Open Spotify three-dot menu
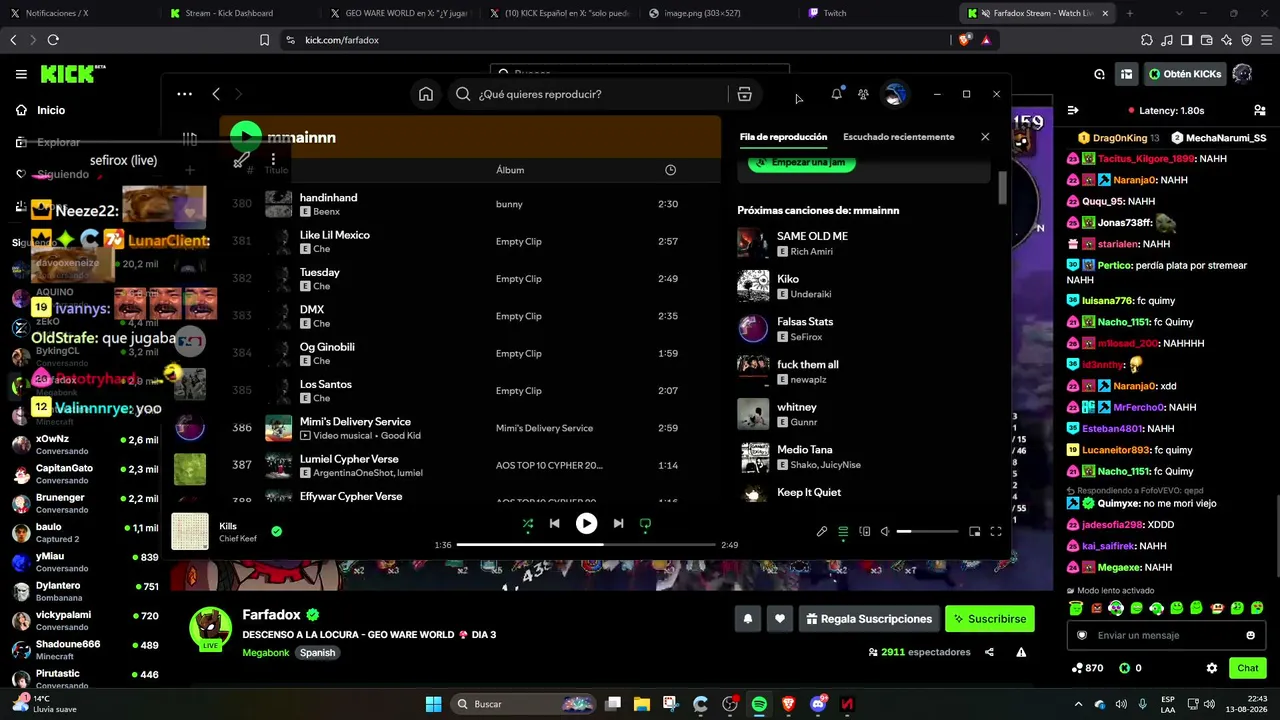 tap(184, 94)
